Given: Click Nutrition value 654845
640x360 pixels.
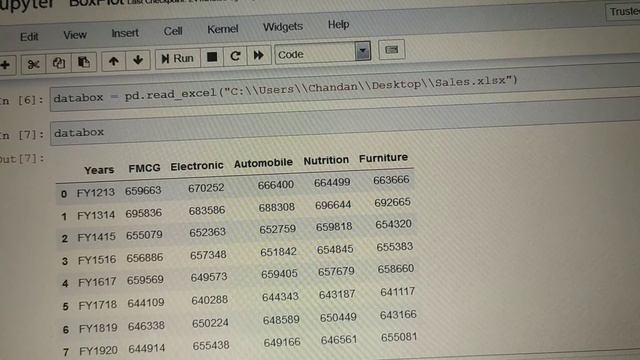Looking at the screenshot, I should (335, 249).
